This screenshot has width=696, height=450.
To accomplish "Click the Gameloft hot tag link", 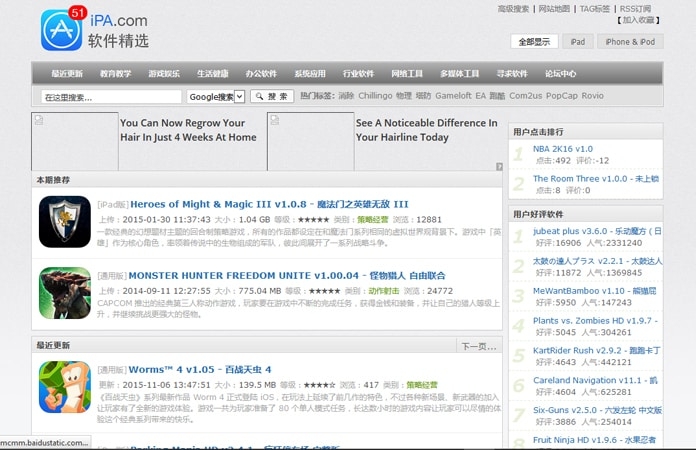I will (x=453, y=96).
